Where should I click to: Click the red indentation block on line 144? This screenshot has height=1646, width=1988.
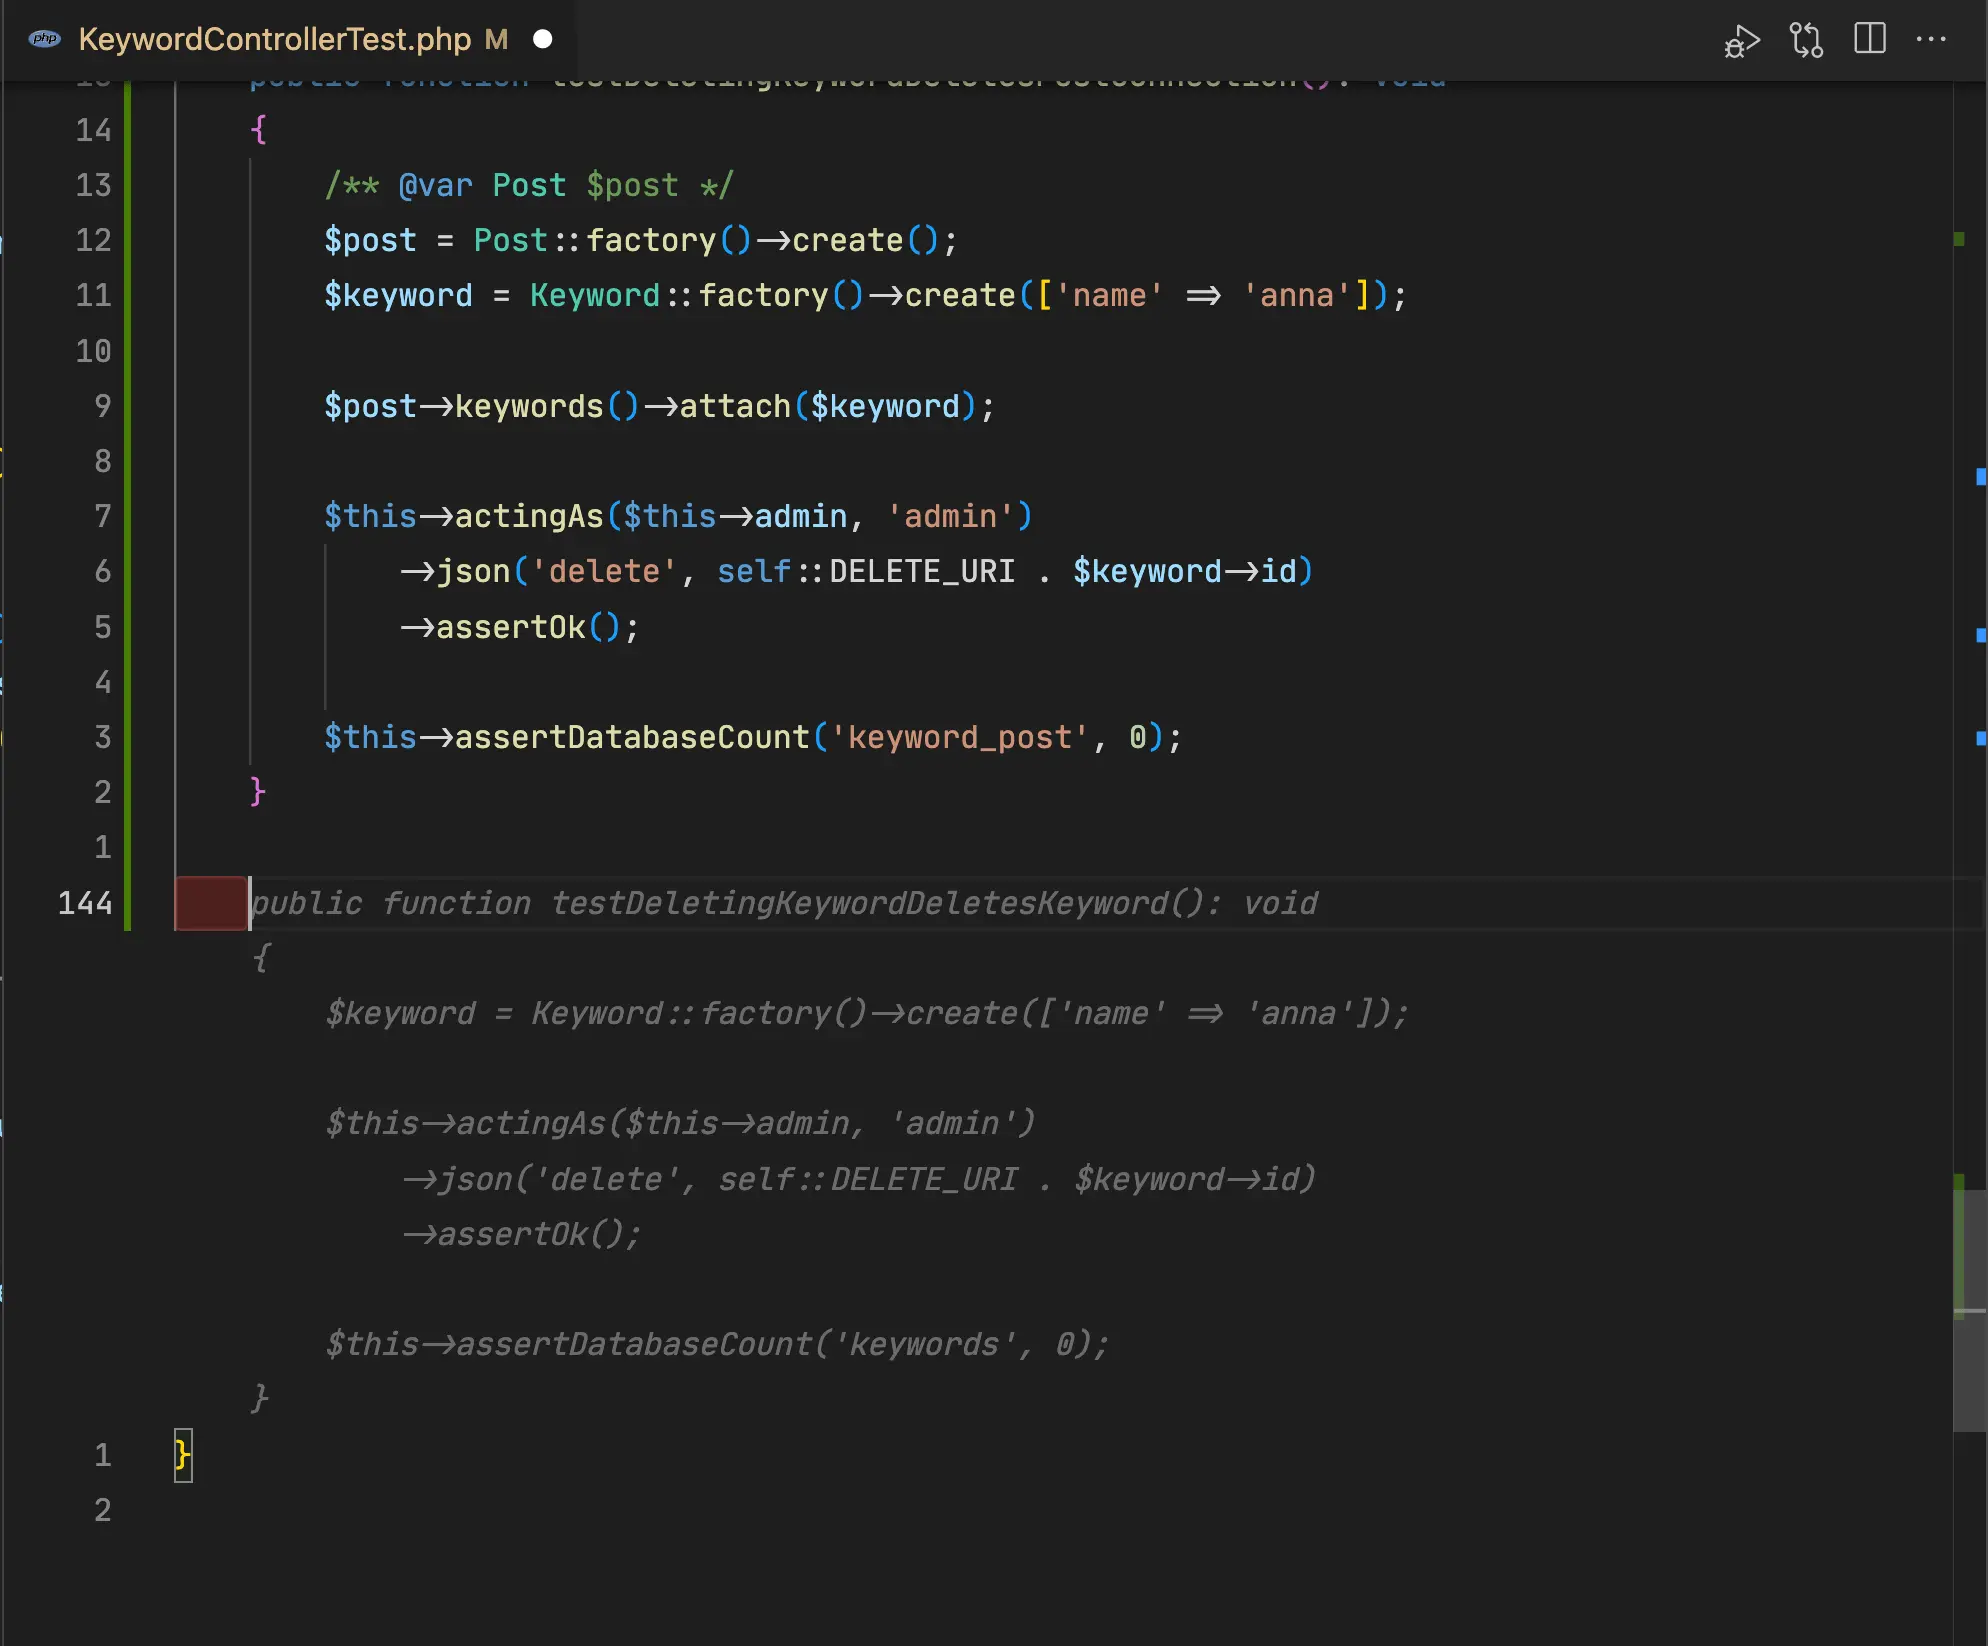click(211, 903)
